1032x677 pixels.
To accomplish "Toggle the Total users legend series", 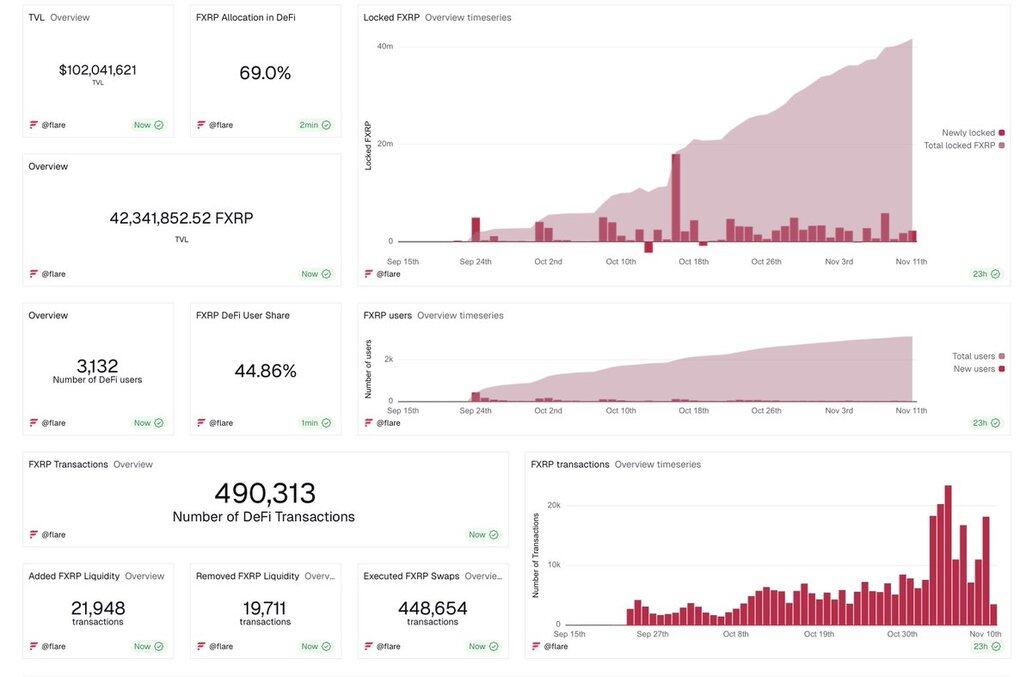I will click(973, 356).
